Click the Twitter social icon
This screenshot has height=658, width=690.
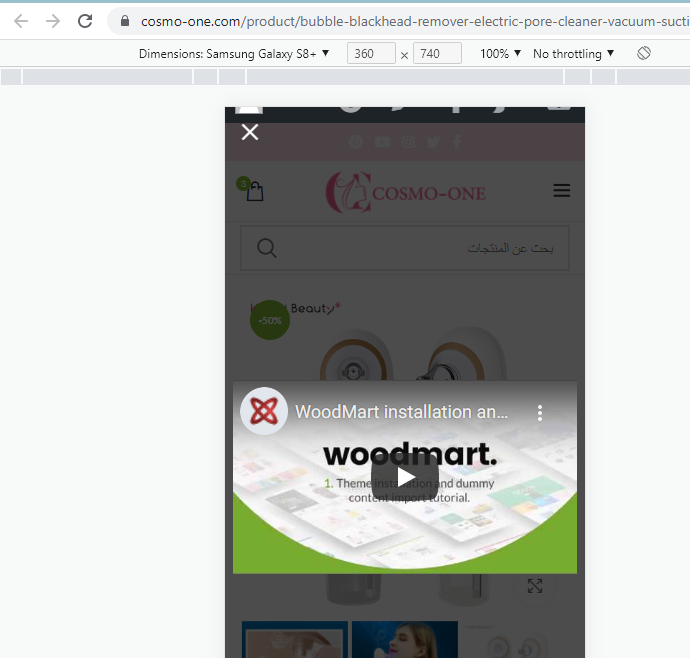tap(433, 142)
